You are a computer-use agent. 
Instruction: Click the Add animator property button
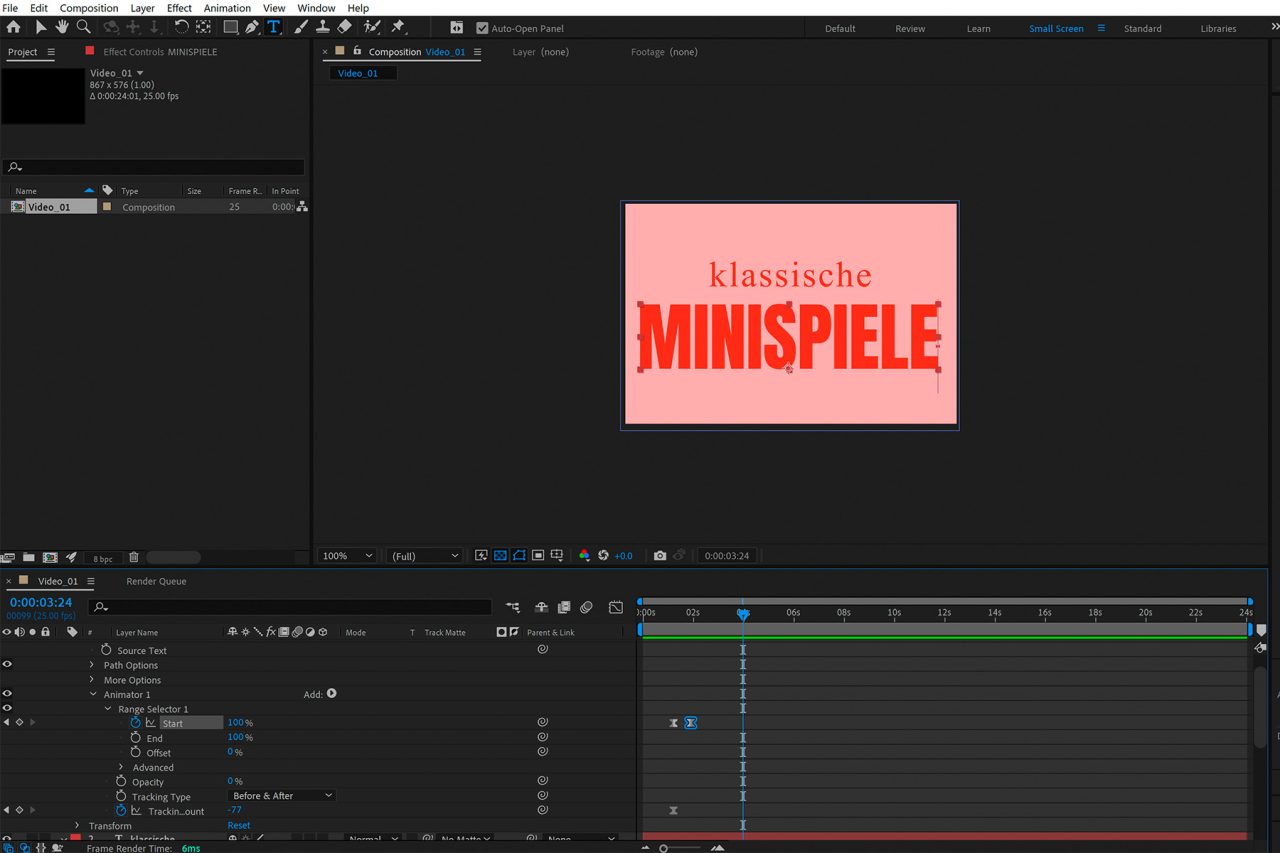click(x=331, y=694)
